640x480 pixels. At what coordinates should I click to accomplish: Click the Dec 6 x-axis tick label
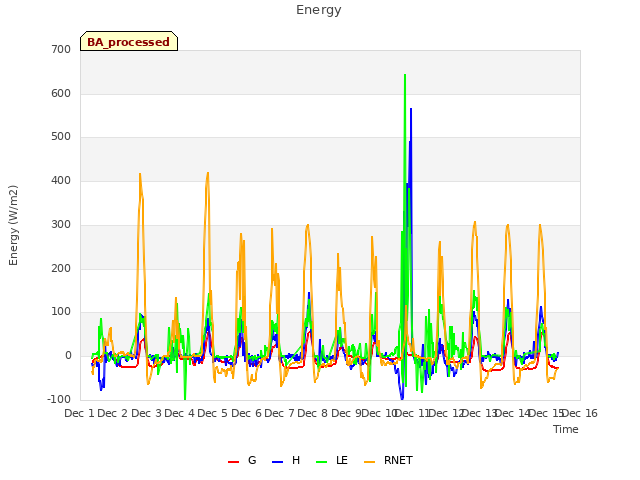coord(247,413)
